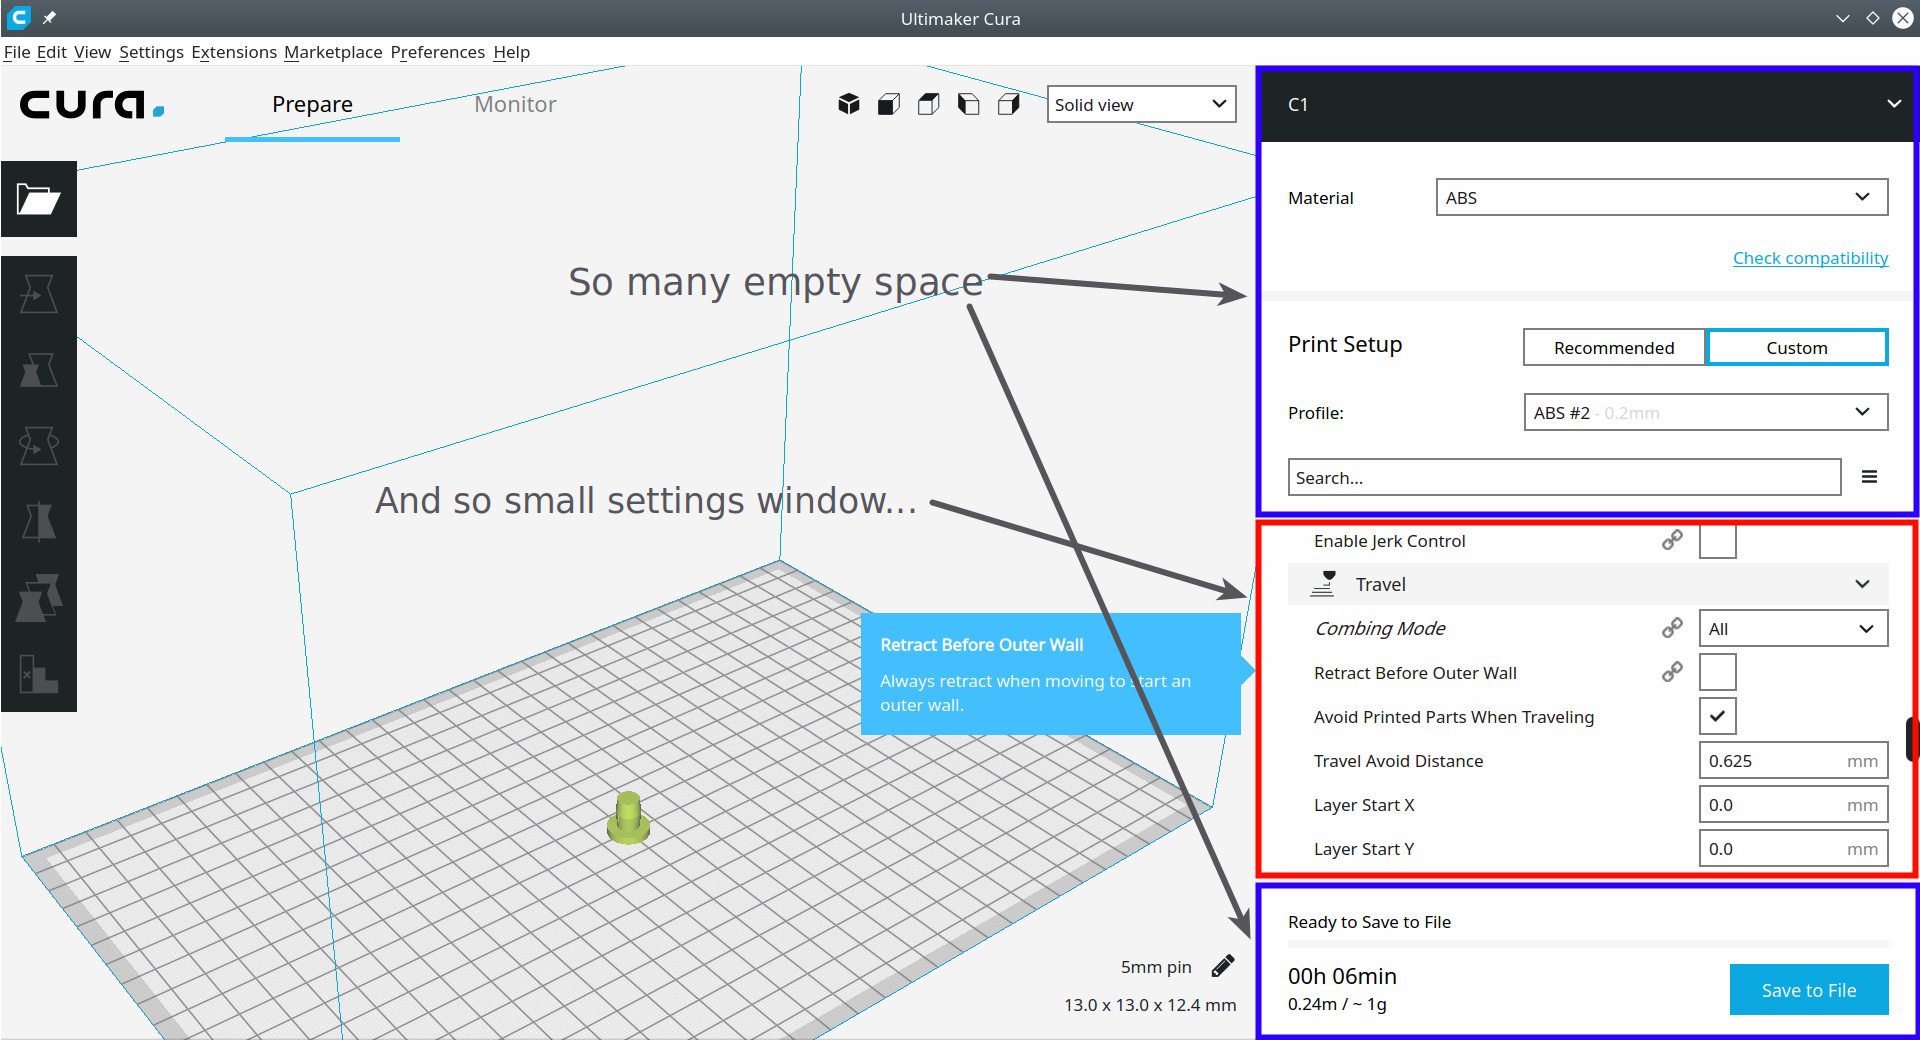Open file with the folder icon
The image size is (1920, 1040).
tap(39, 199)
